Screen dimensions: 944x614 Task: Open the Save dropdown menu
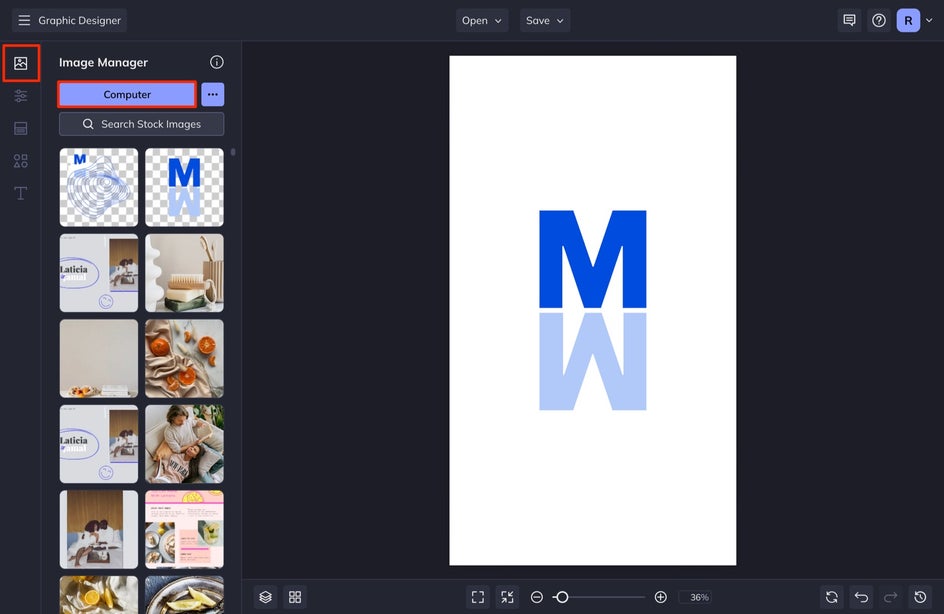tap(545, 20)
